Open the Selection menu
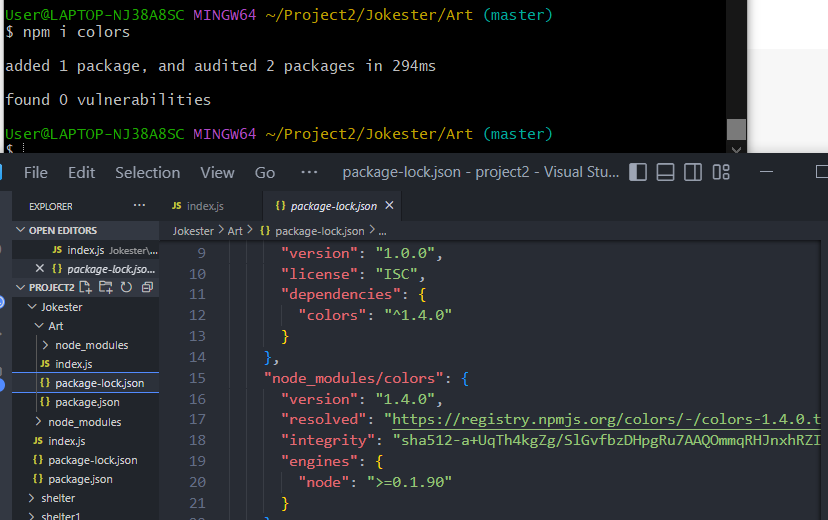Viewport: 828px width, 520px height. point(147,173)
